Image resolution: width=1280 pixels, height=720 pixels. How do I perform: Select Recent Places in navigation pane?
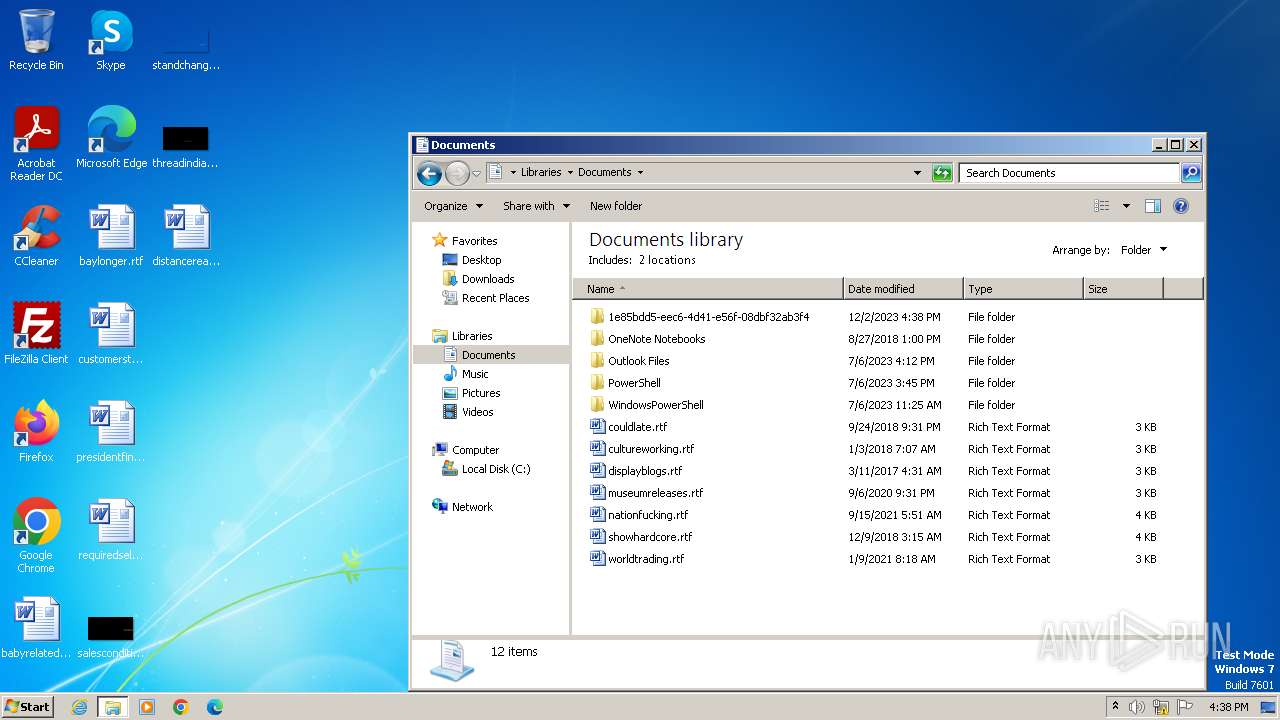(x=495, y=298)
